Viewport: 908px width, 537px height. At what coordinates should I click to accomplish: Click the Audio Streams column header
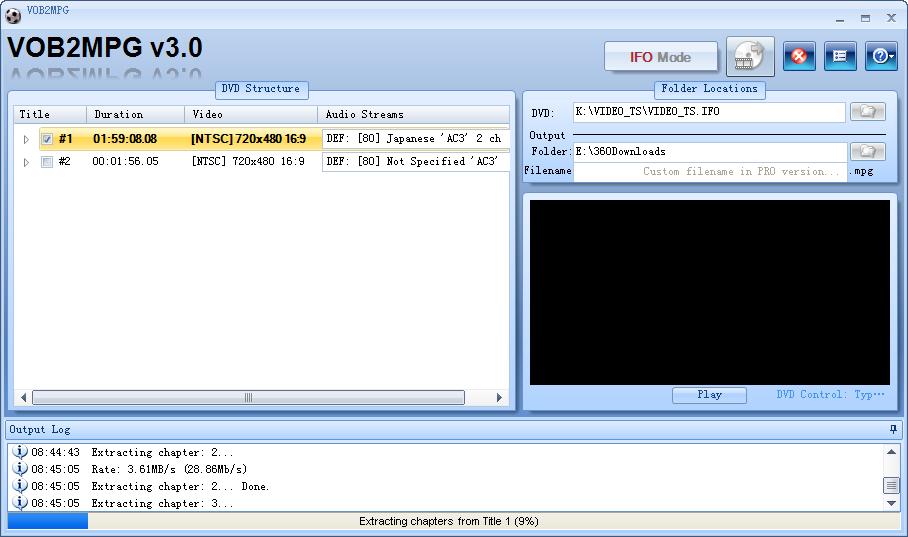pyautogui.click(x=413, y=114)
